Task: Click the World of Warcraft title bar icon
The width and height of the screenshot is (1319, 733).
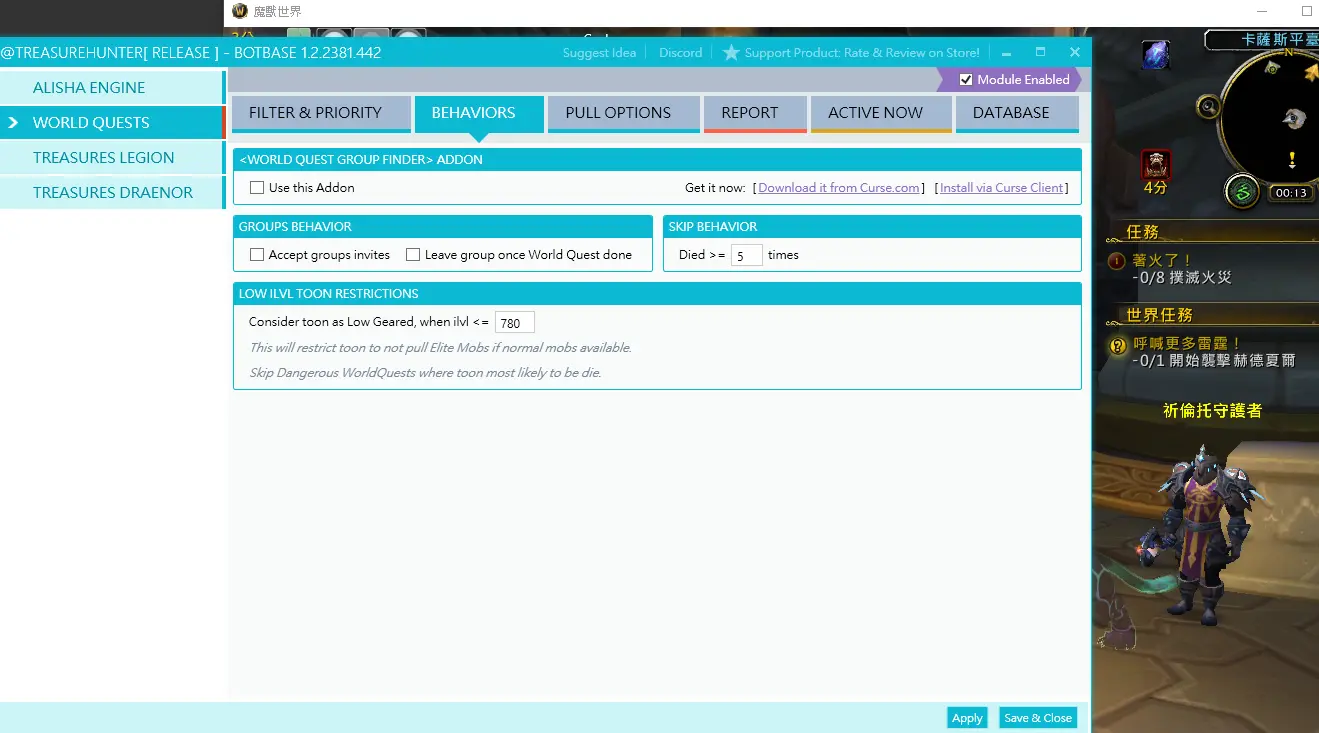Action: tap(240, 11)
